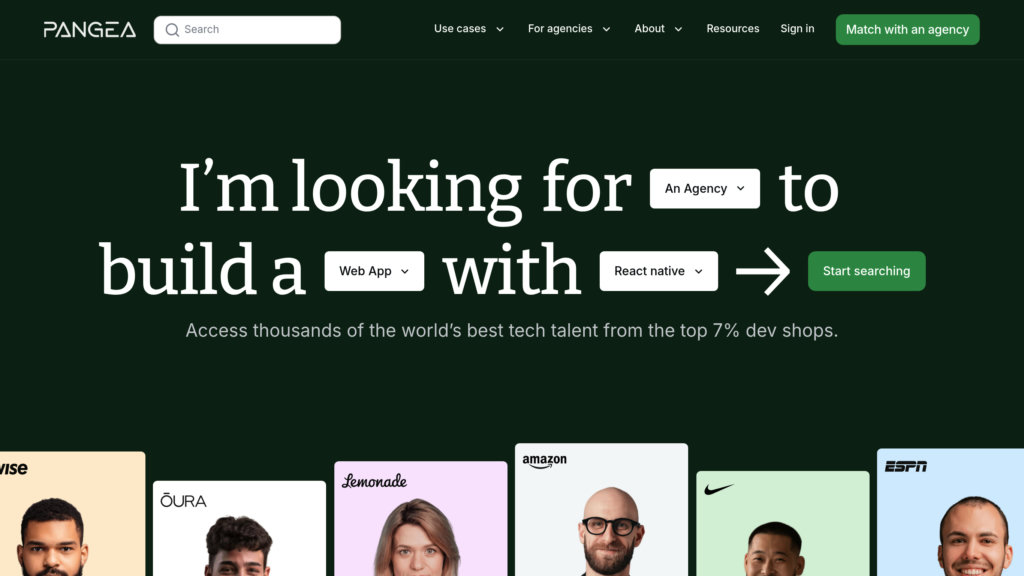
Task: Expand the About menu
Action: [x=658, y=29]
